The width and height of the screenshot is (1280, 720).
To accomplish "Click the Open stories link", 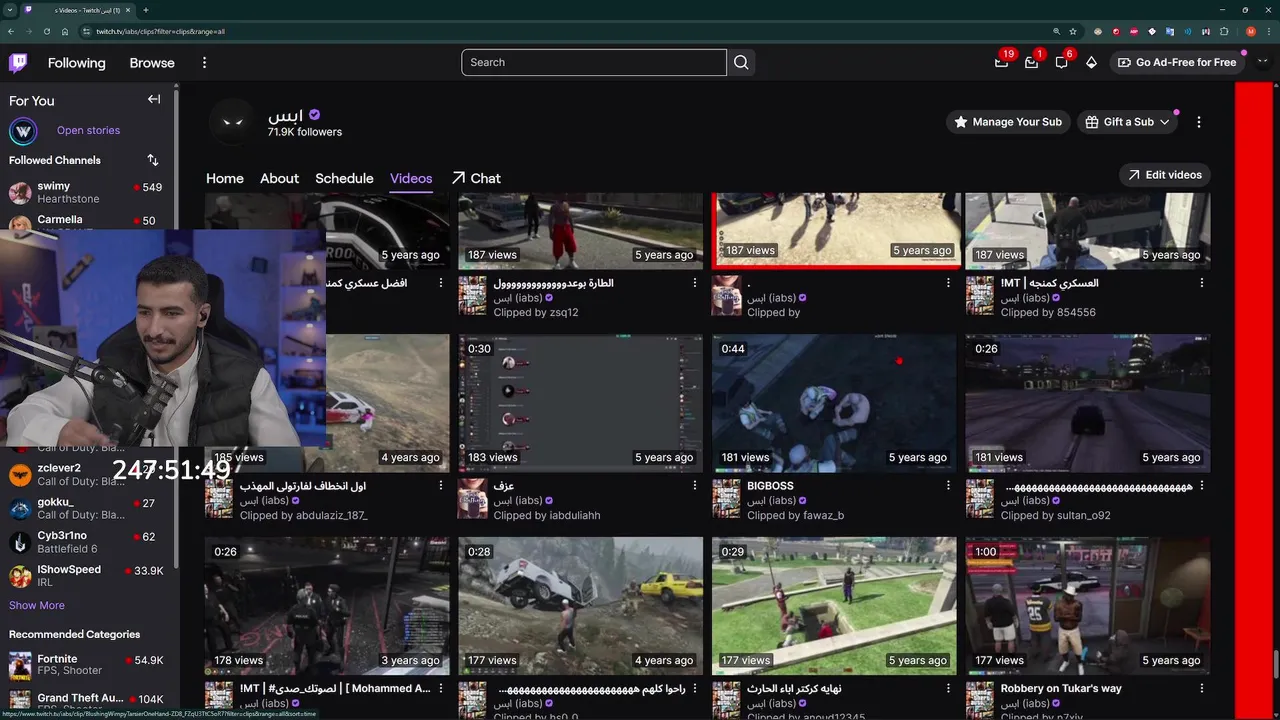I will pyautogui.click(x=88, y=130).
